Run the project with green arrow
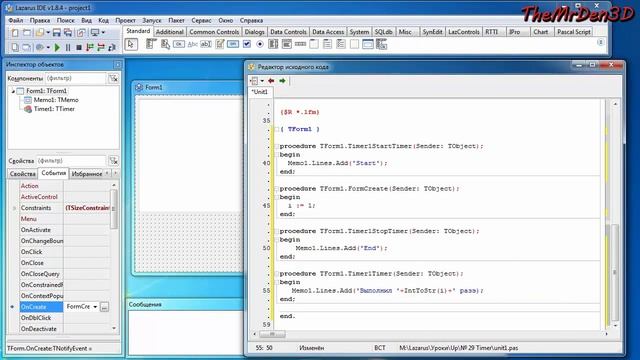The image size is (640, 360). click(x=57, y=47)
